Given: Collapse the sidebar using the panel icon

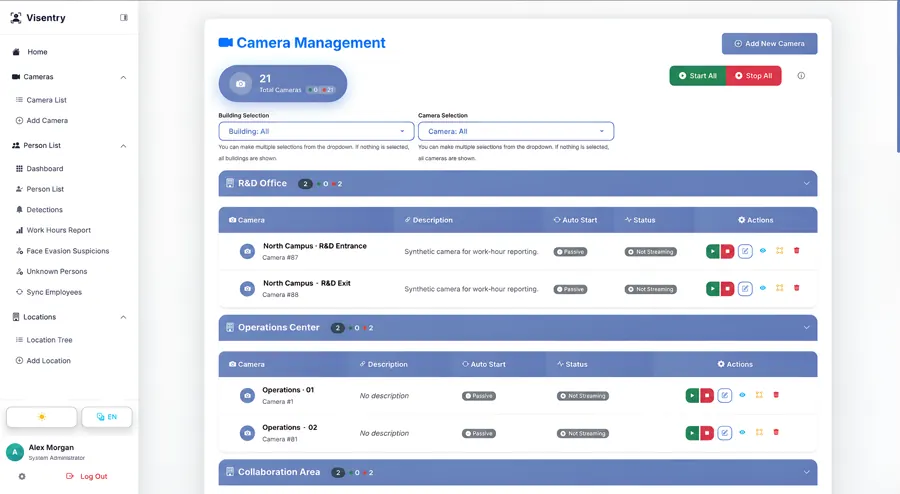Looking at the screenshot, I should 123,18.
